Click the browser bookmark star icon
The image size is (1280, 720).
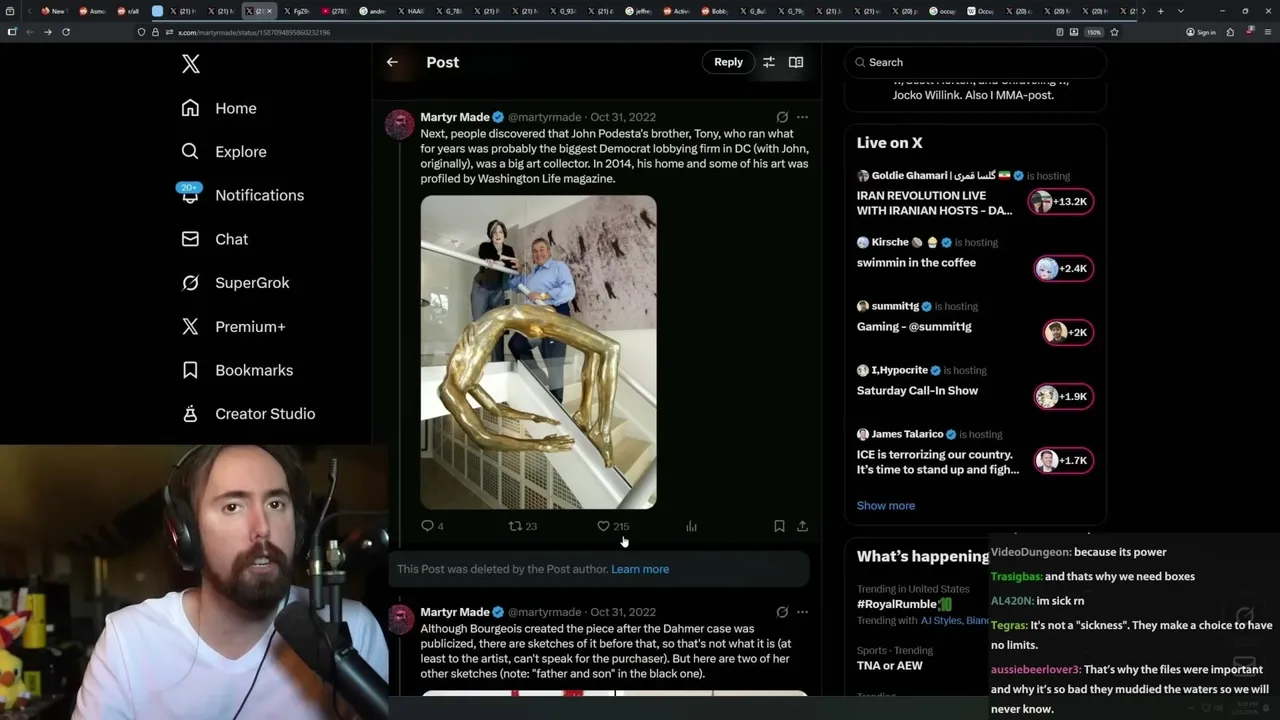(1114, 32)
